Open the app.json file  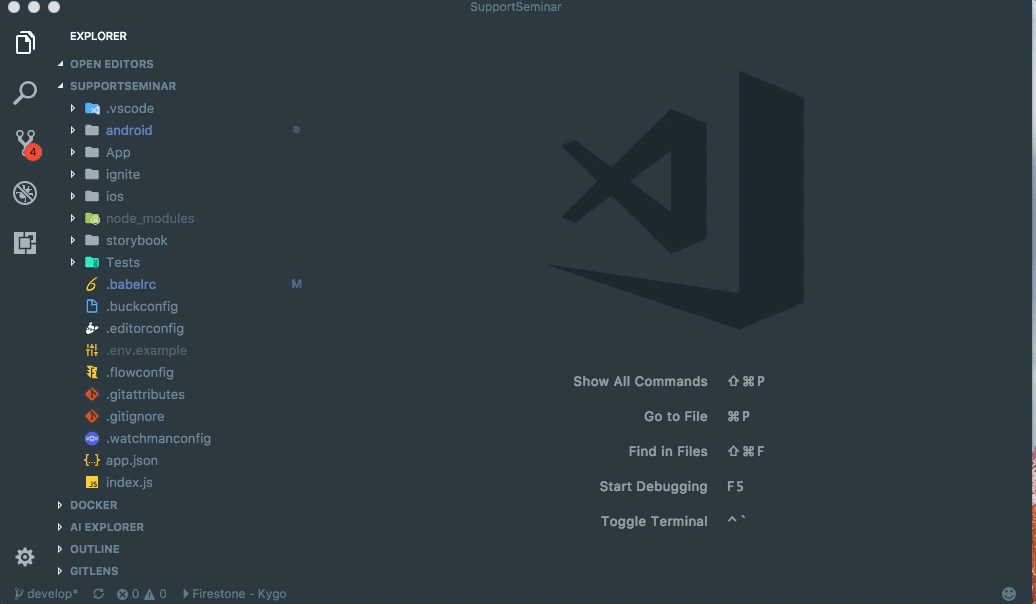click(131, 461)
